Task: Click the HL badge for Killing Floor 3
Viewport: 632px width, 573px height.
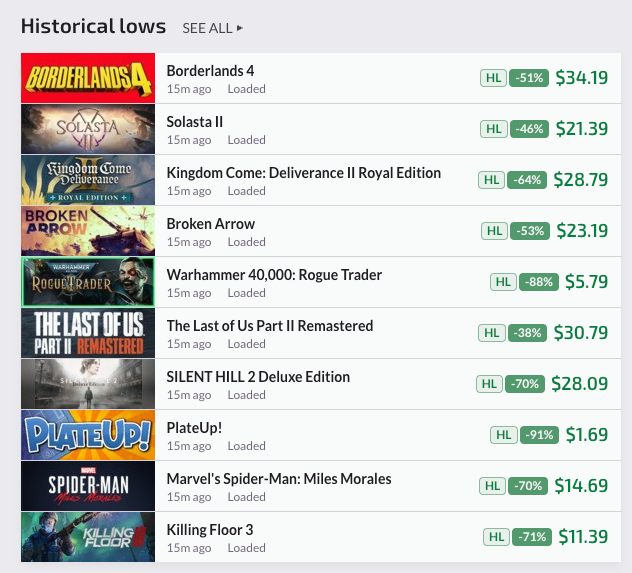Action: coord(497,537)
